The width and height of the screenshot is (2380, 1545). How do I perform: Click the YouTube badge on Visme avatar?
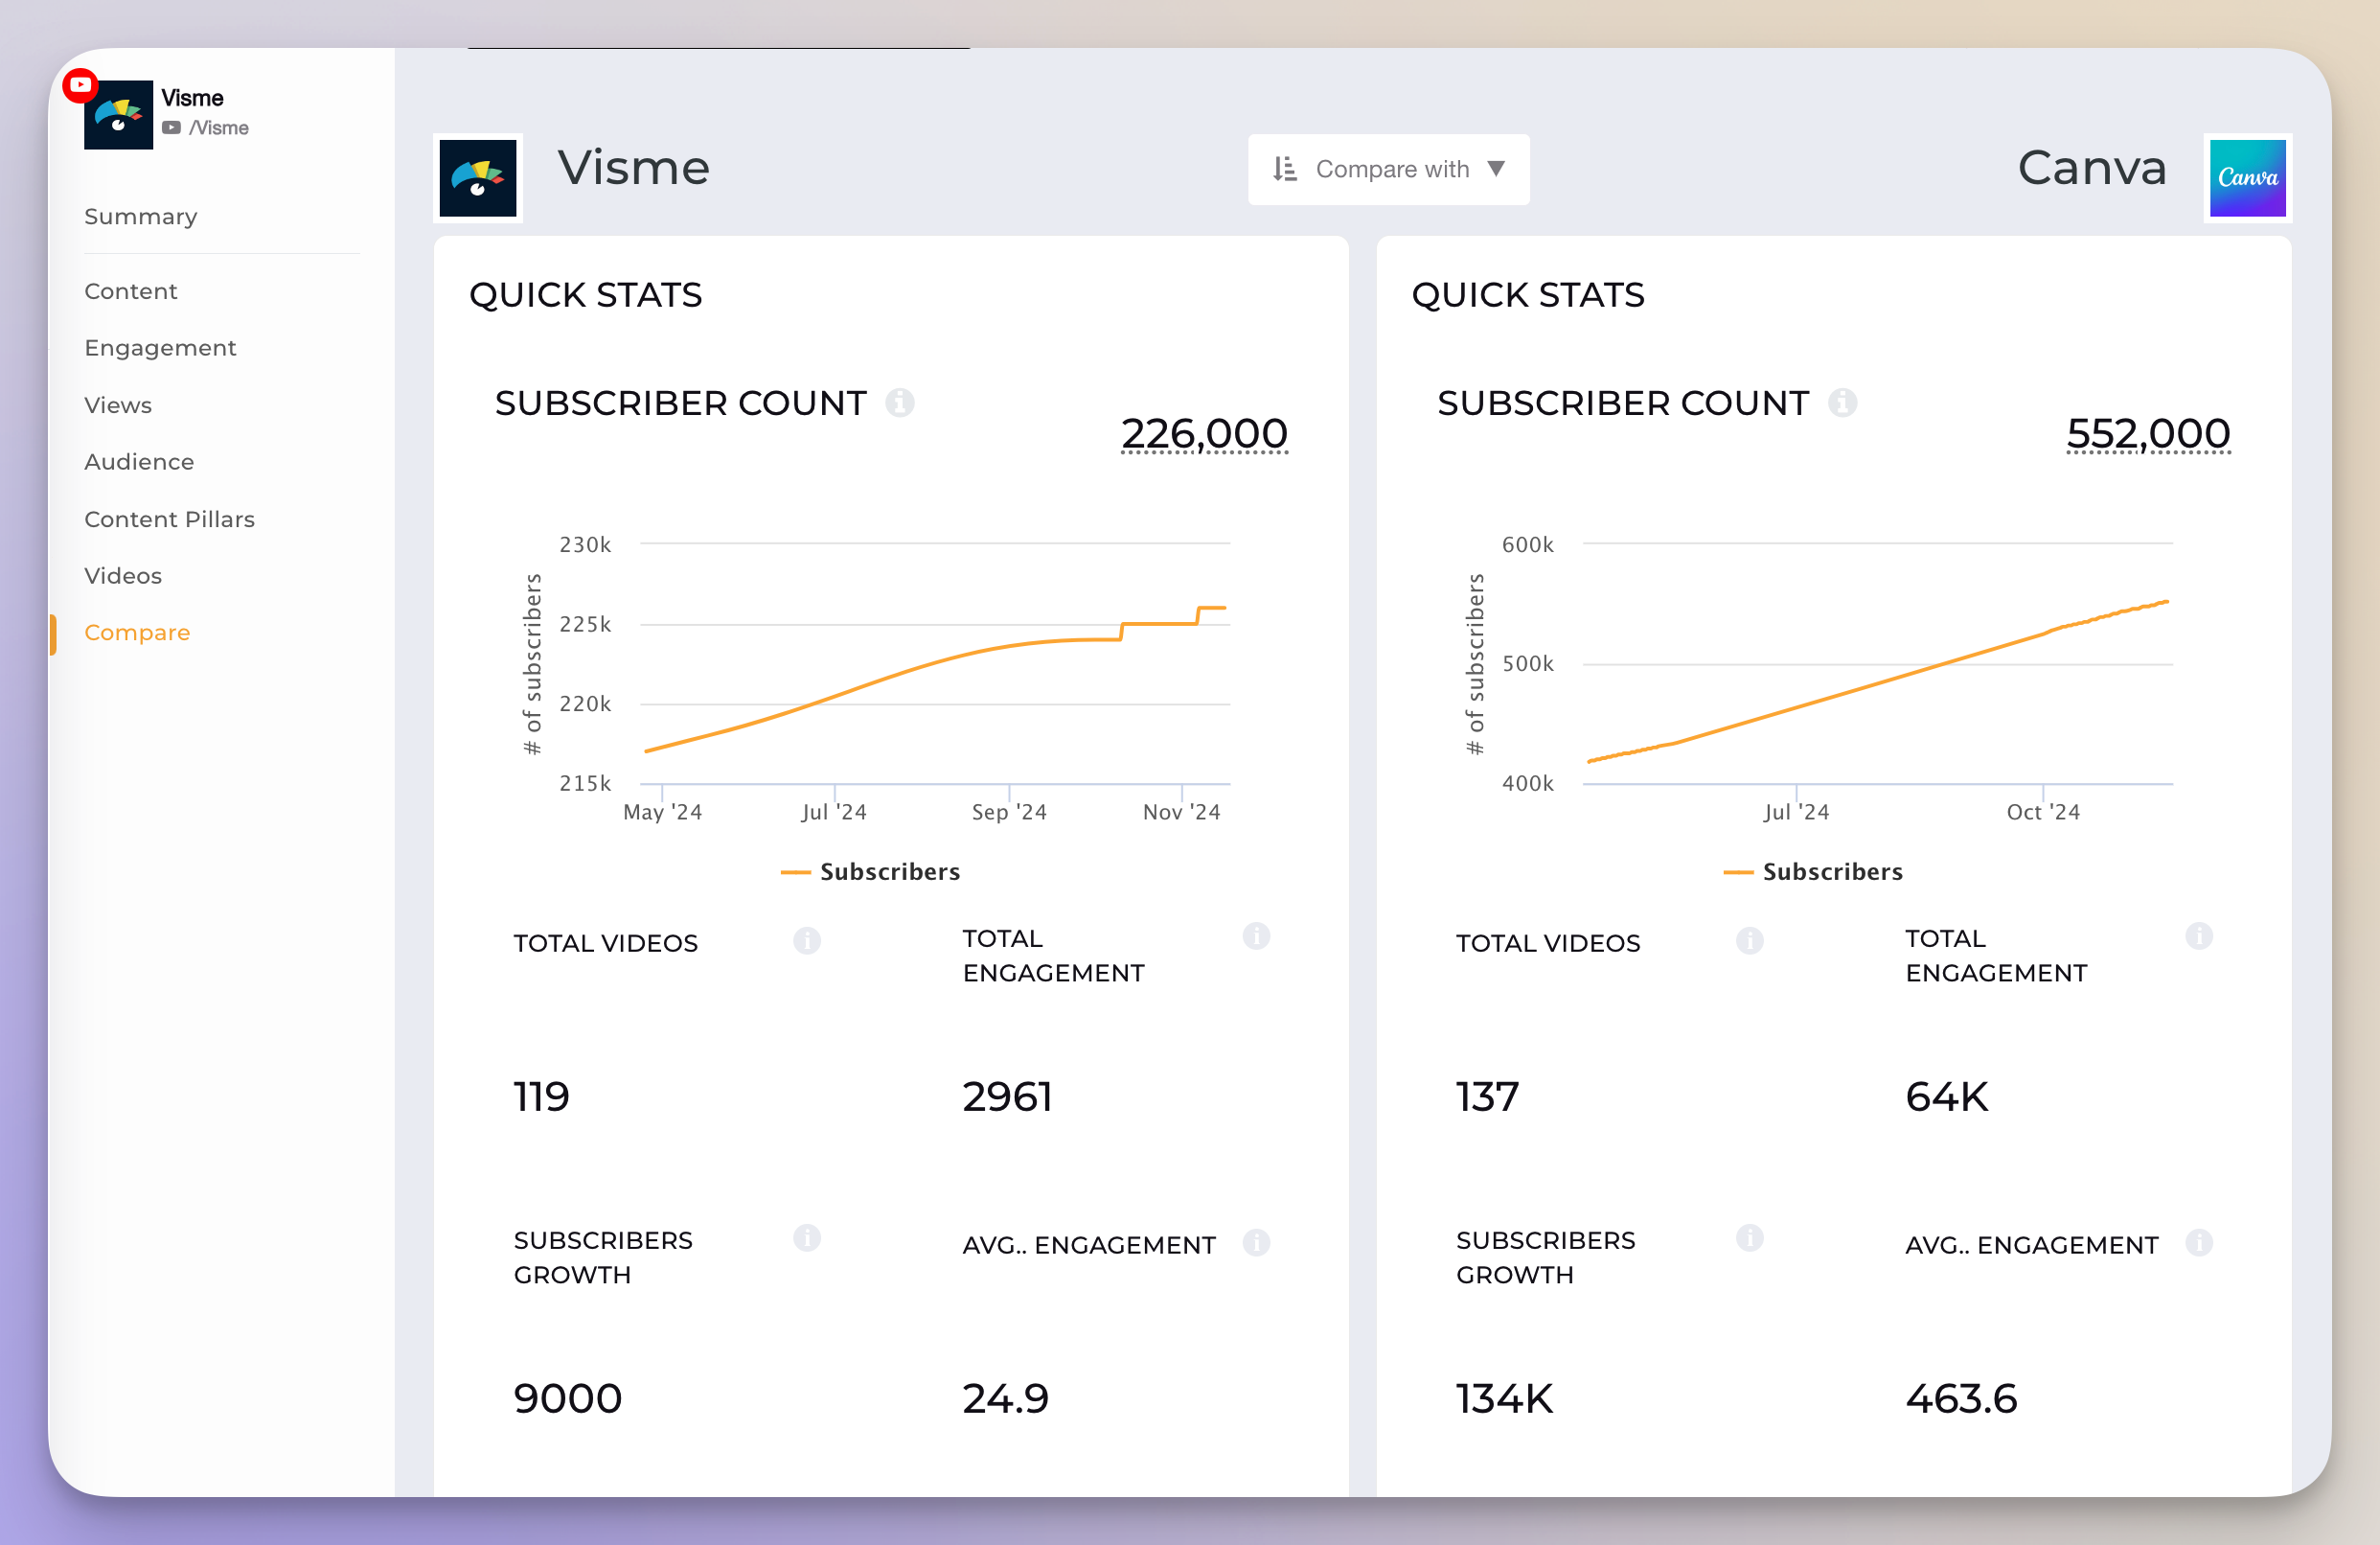tap(80, 85)
